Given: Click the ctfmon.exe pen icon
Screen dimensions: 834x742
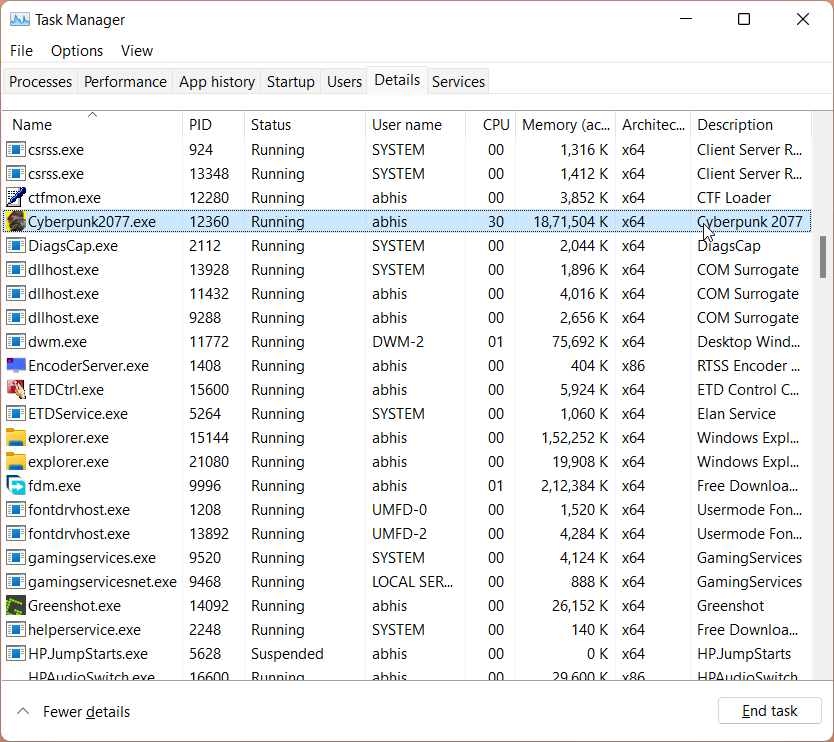Looking at the screenshot, I should 16,198.
